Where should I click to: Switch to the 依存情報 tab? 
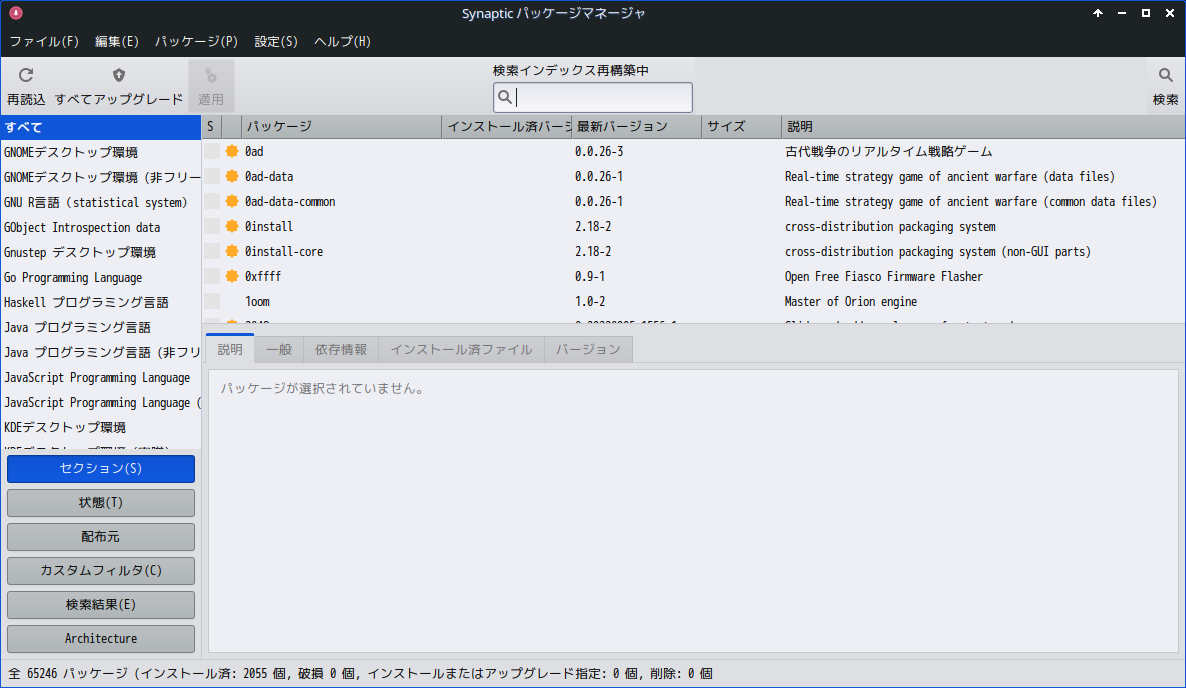tap(341, 349)
